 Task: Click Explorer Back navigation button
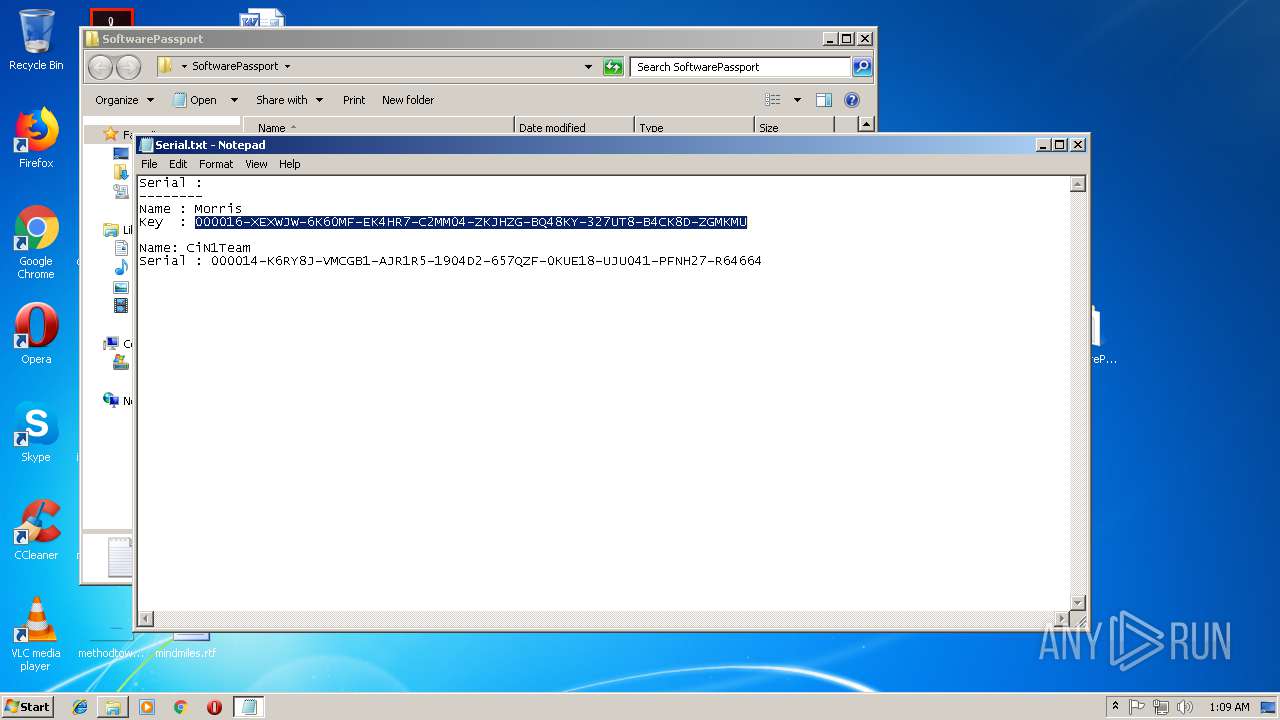[100, 67]
